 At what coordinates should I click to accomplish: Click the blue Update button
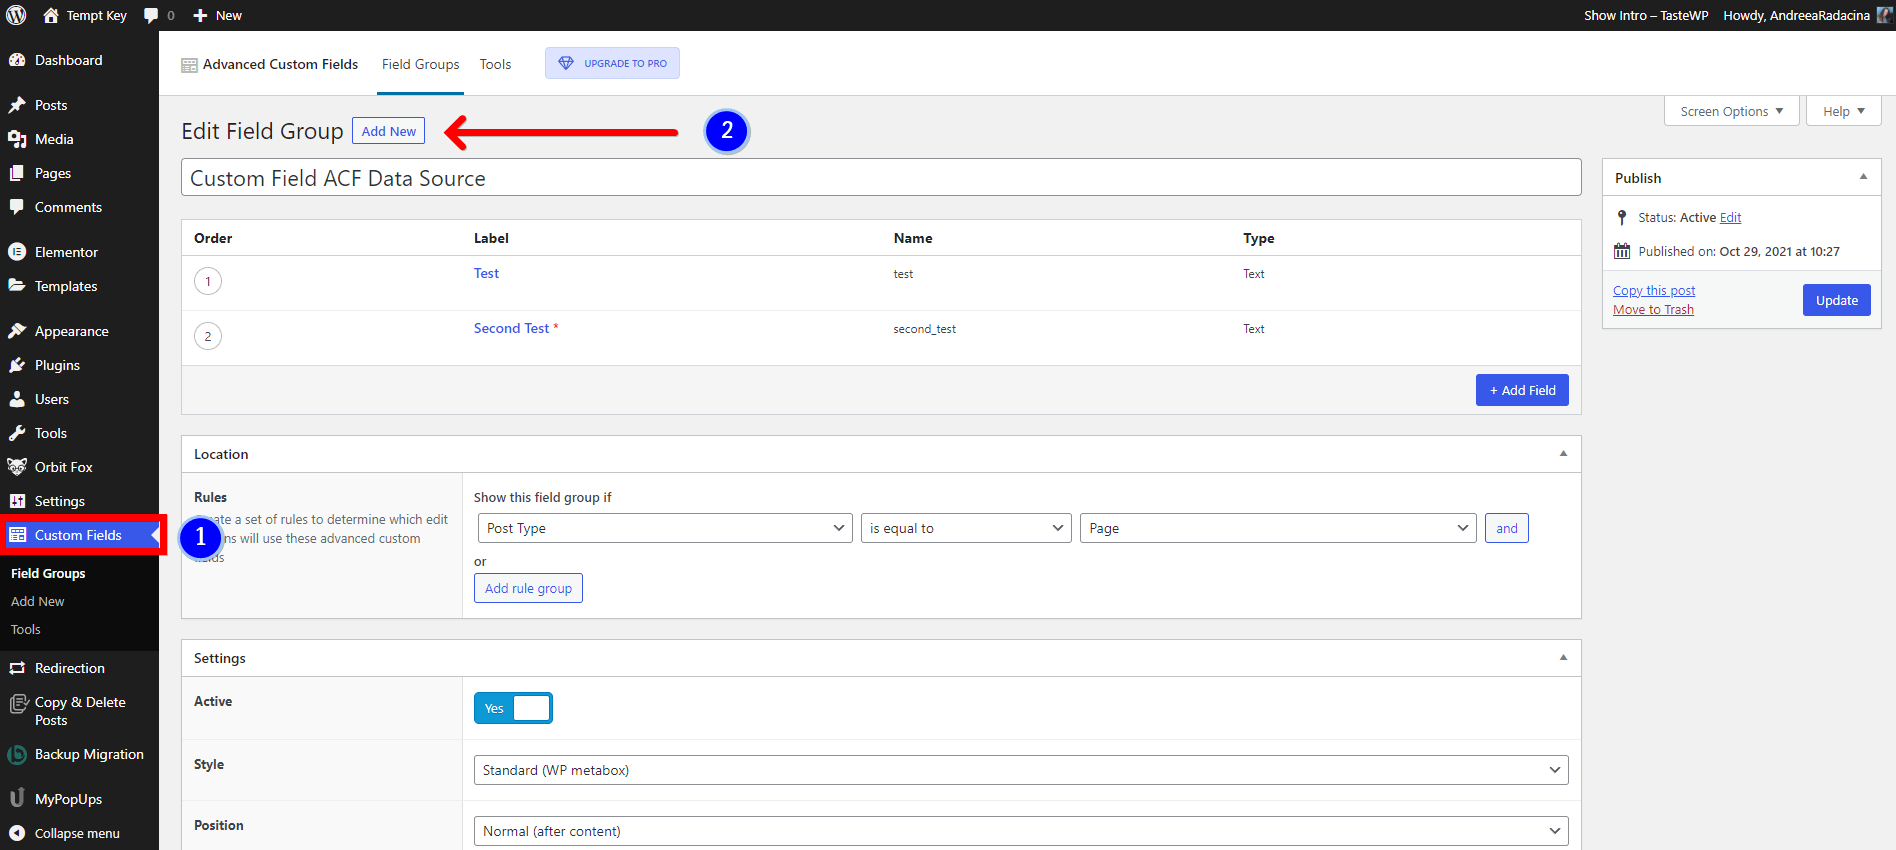[x=1836, y=300]
